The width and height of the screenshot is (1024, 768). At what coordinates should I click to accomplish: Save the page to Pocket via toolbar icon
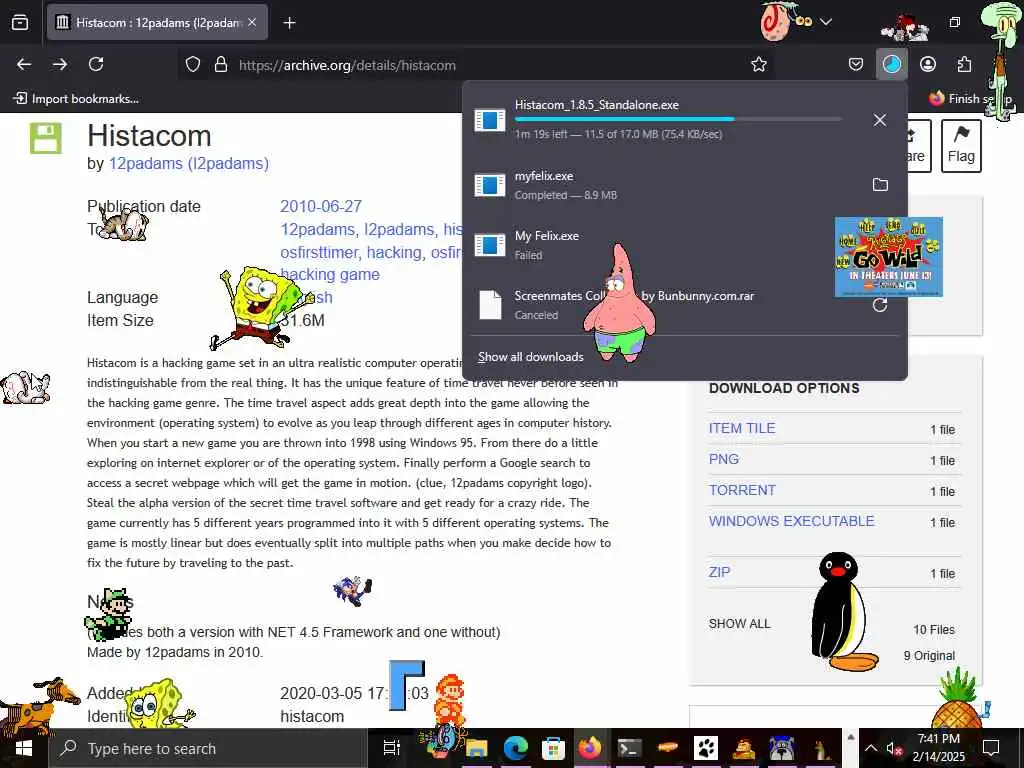pyautogui.click(x=856, y=65)
